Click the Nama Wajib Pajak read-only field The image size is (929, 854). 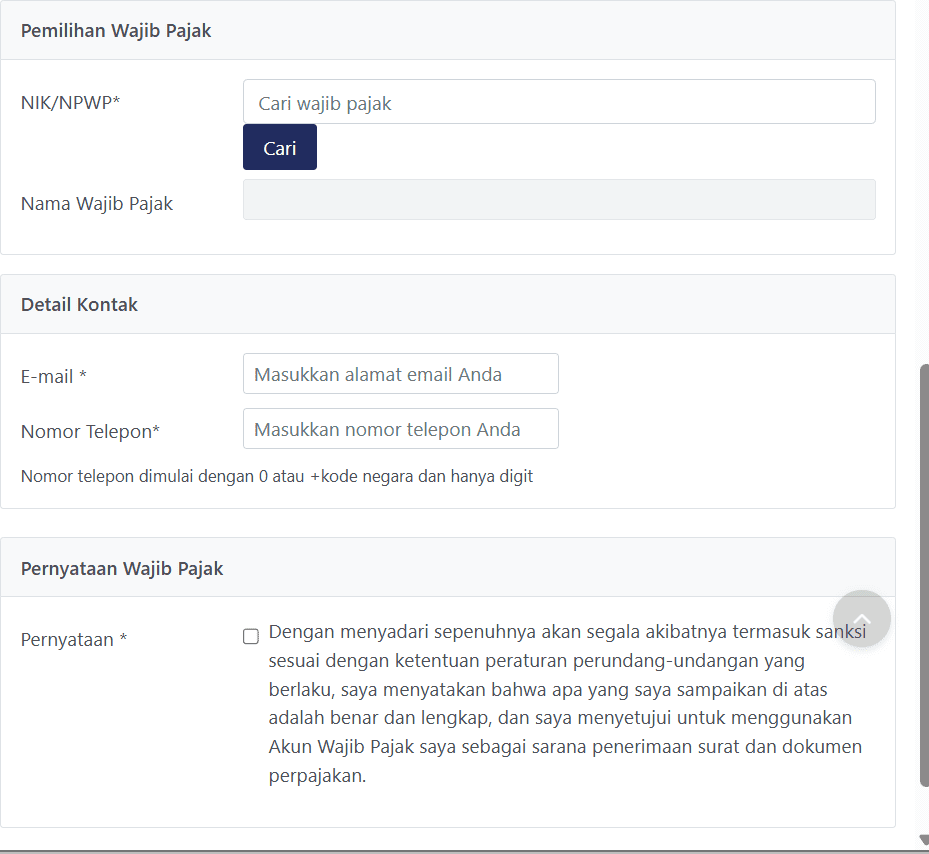559,200
